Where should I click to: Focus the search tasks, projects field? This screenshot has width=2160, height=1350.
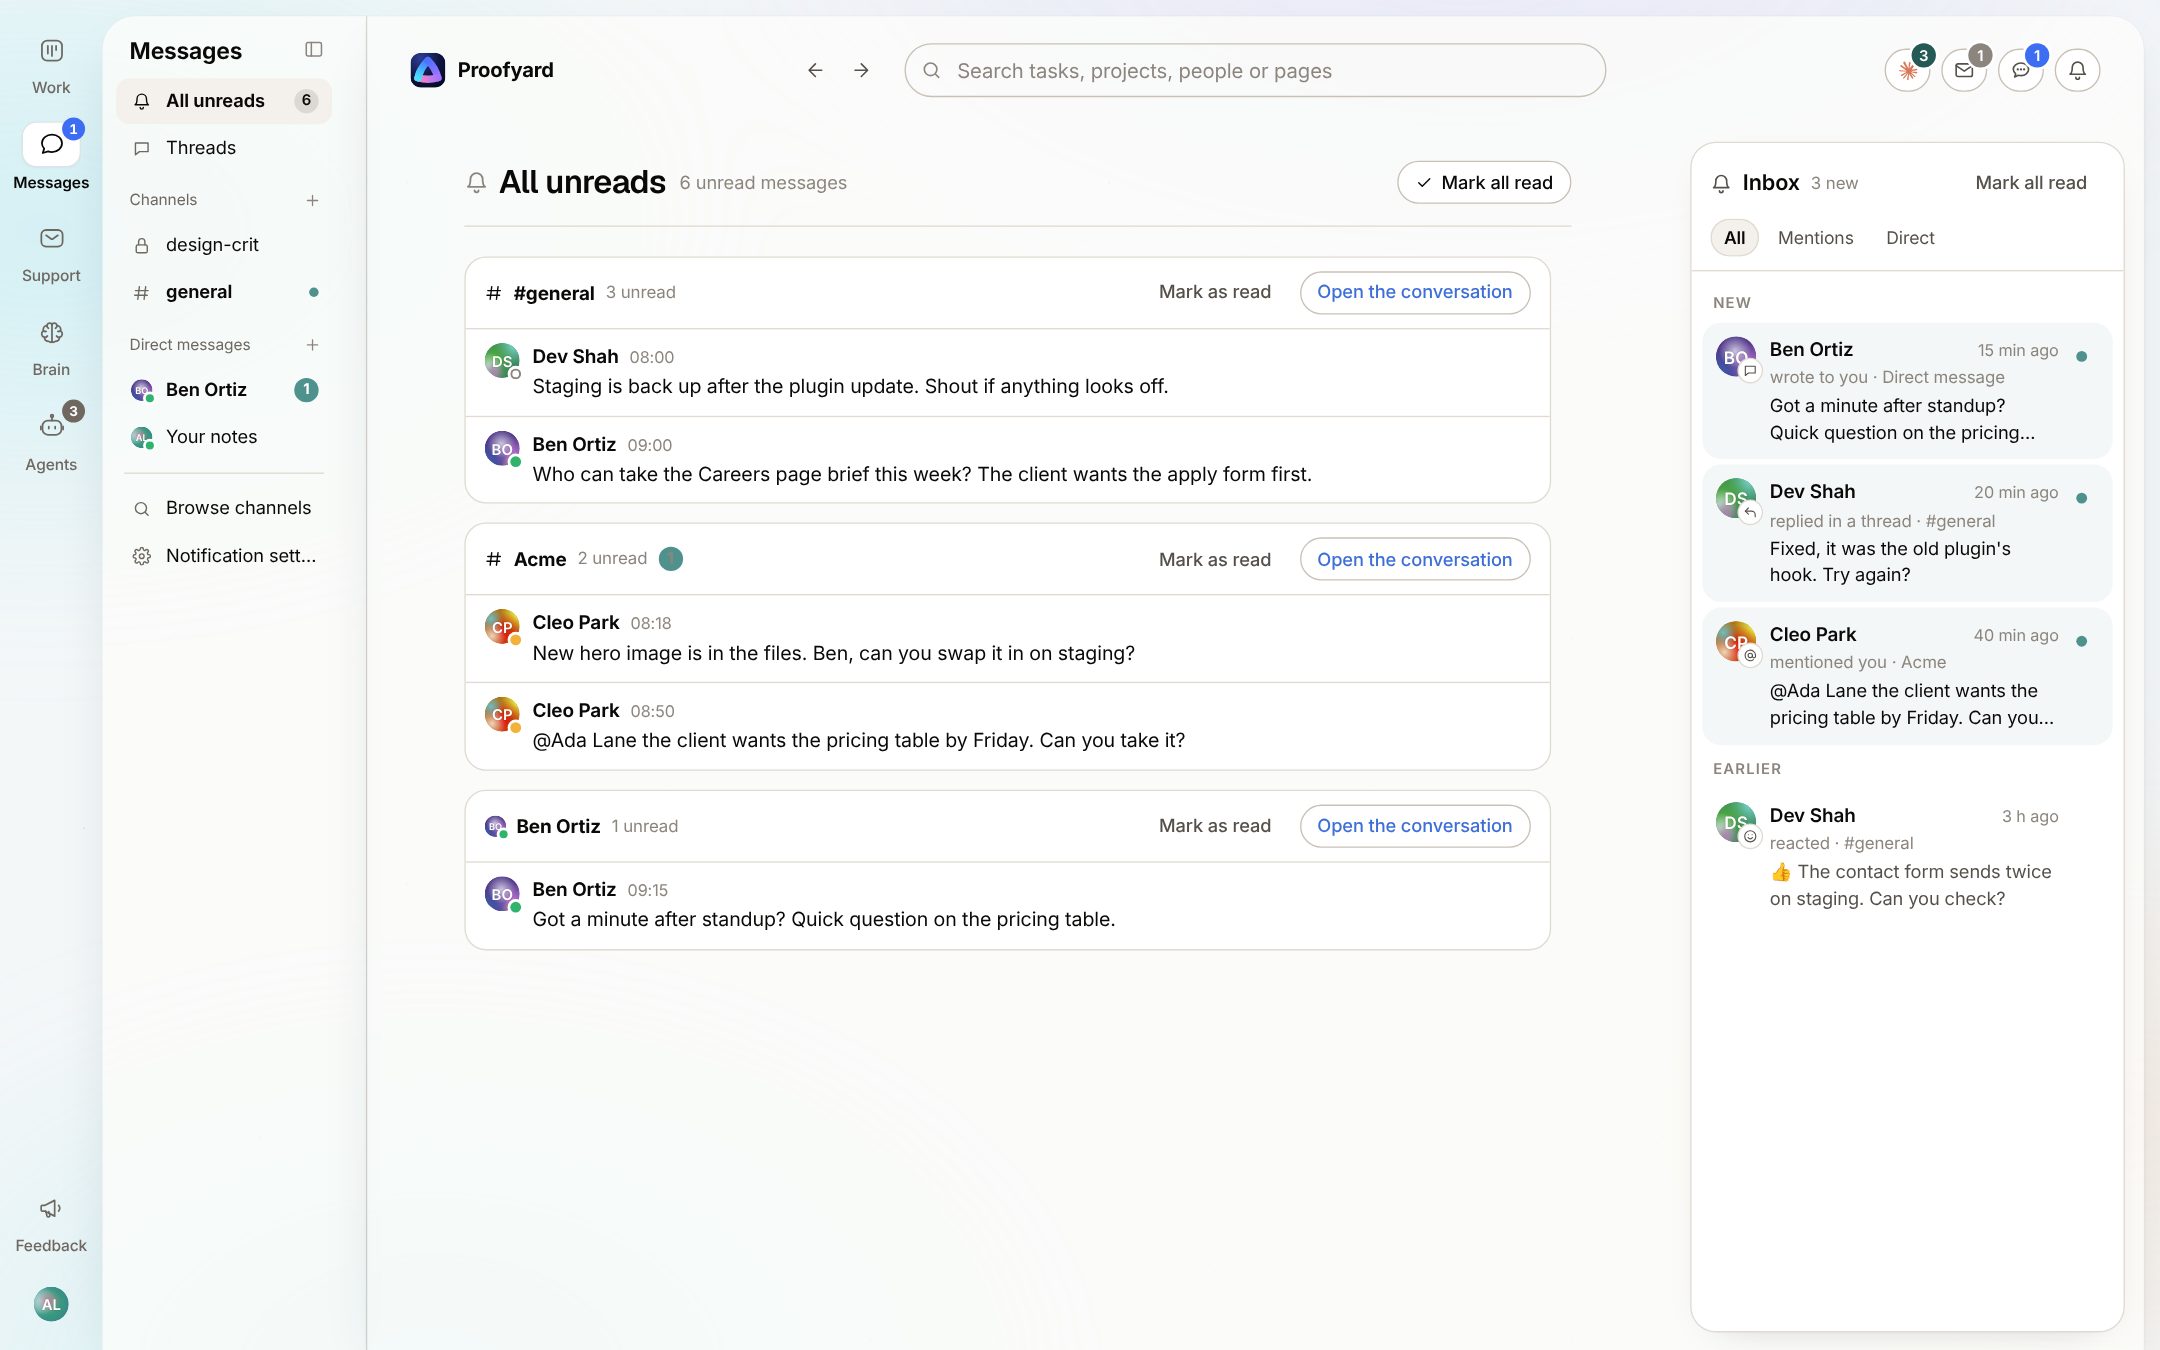pos(1255,70)
